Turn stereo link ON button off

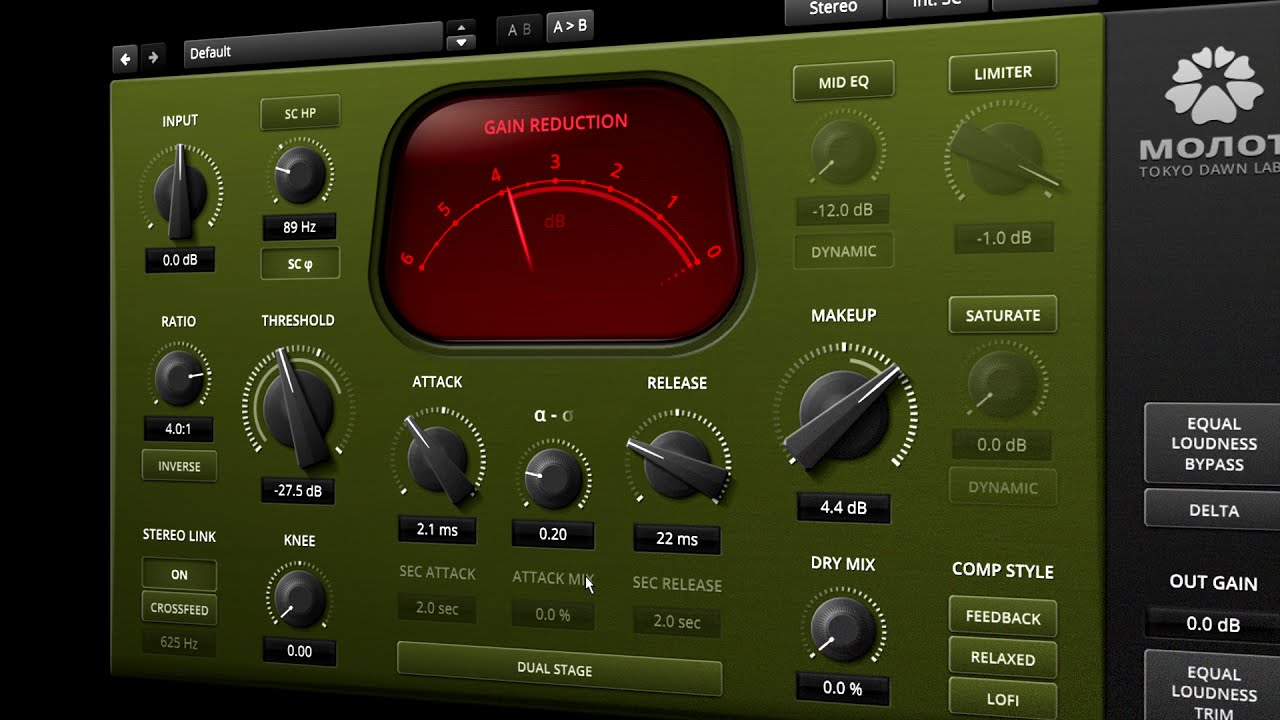point(179,575)
